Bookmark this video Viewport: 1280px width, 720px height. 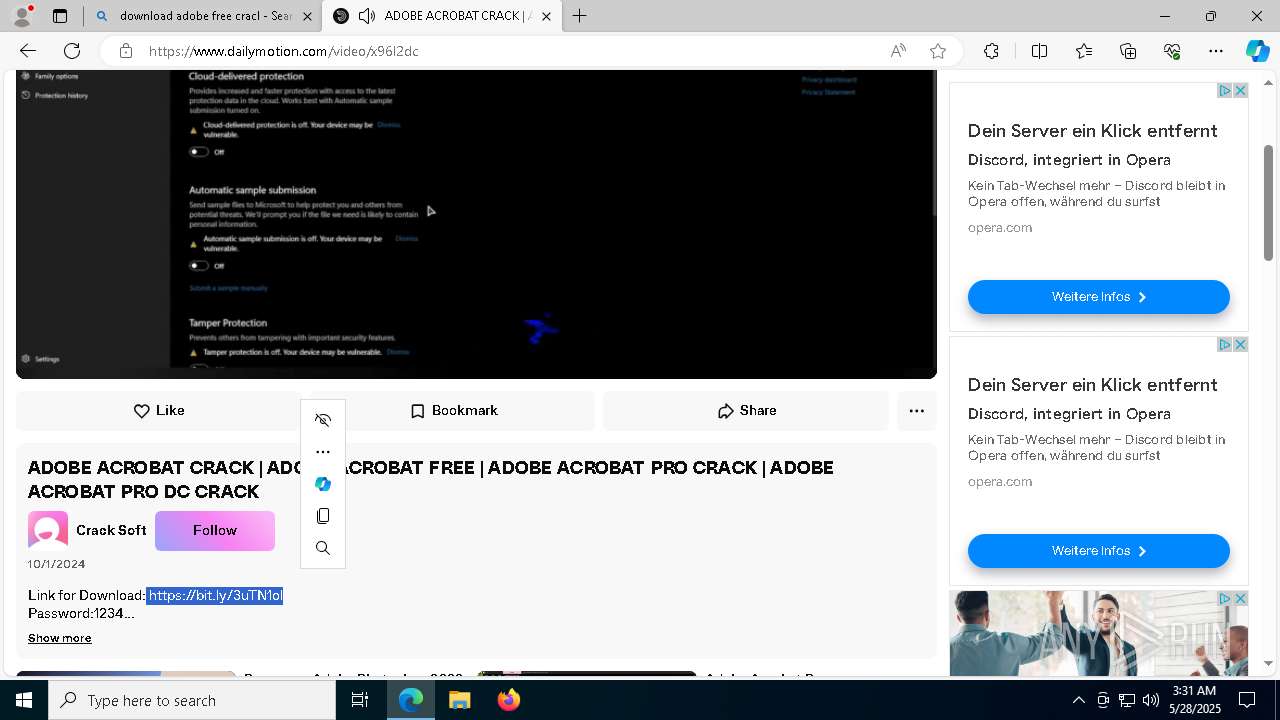coord(454,411)
